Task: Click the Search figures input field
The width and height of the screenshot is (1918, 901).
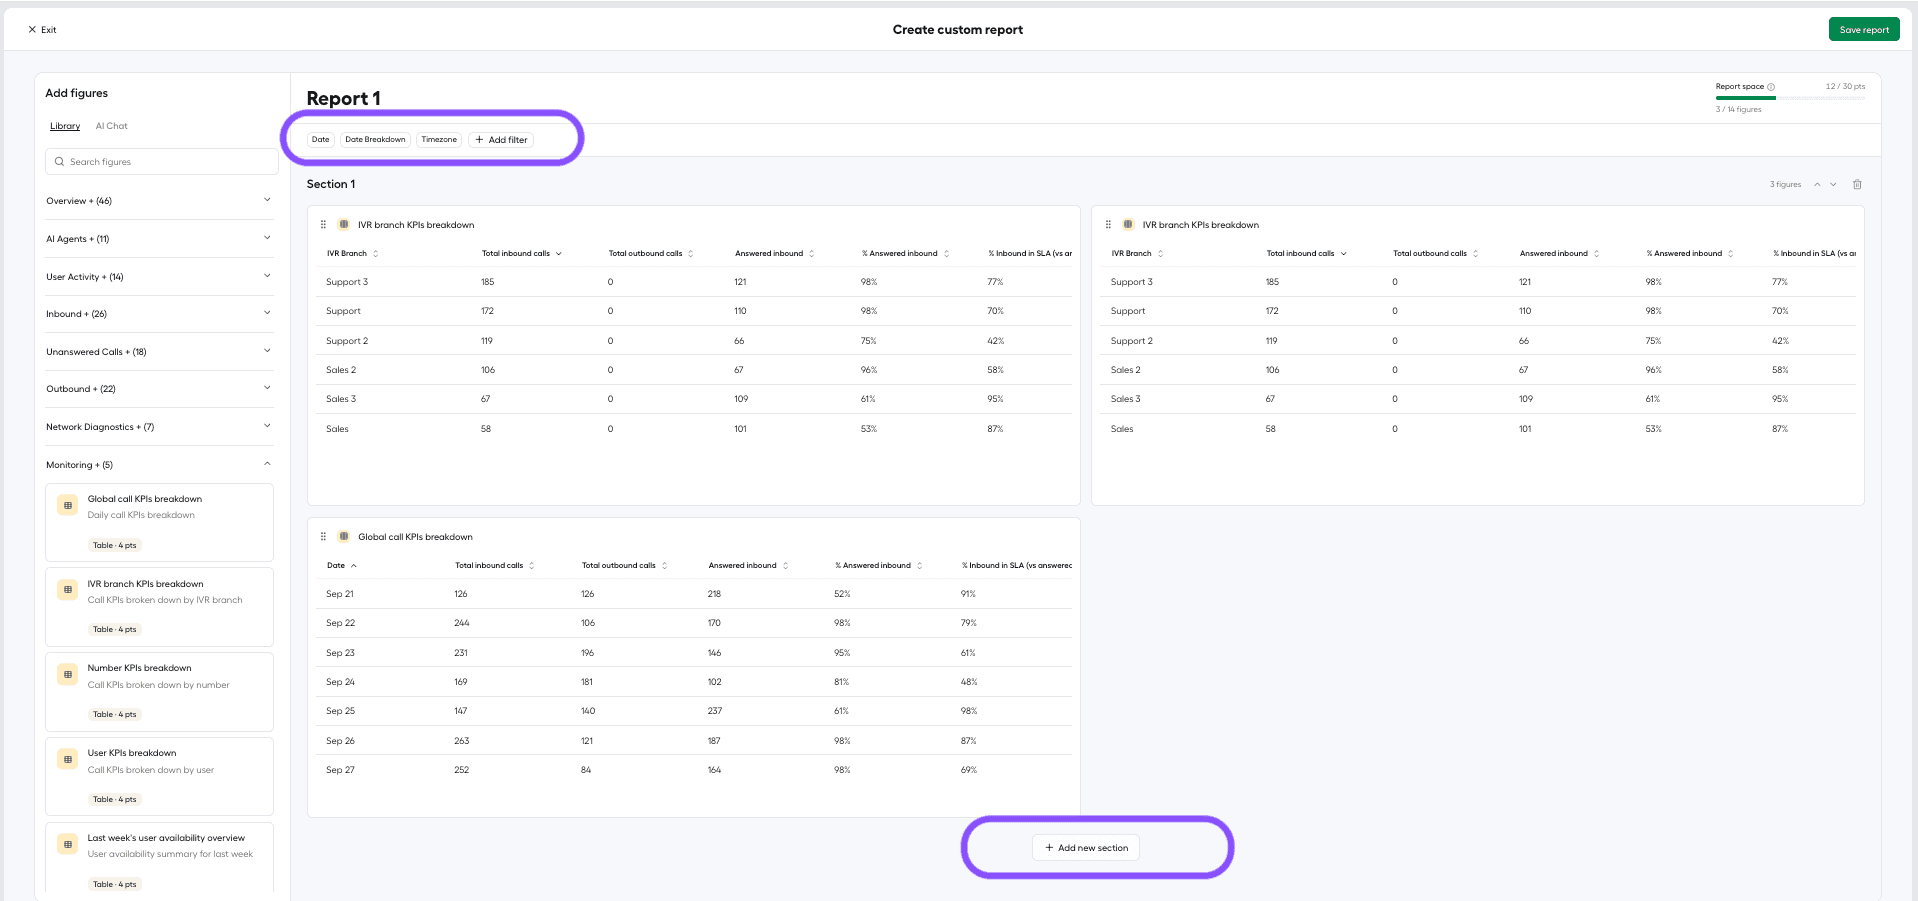Action: click(x=162, y=162)
